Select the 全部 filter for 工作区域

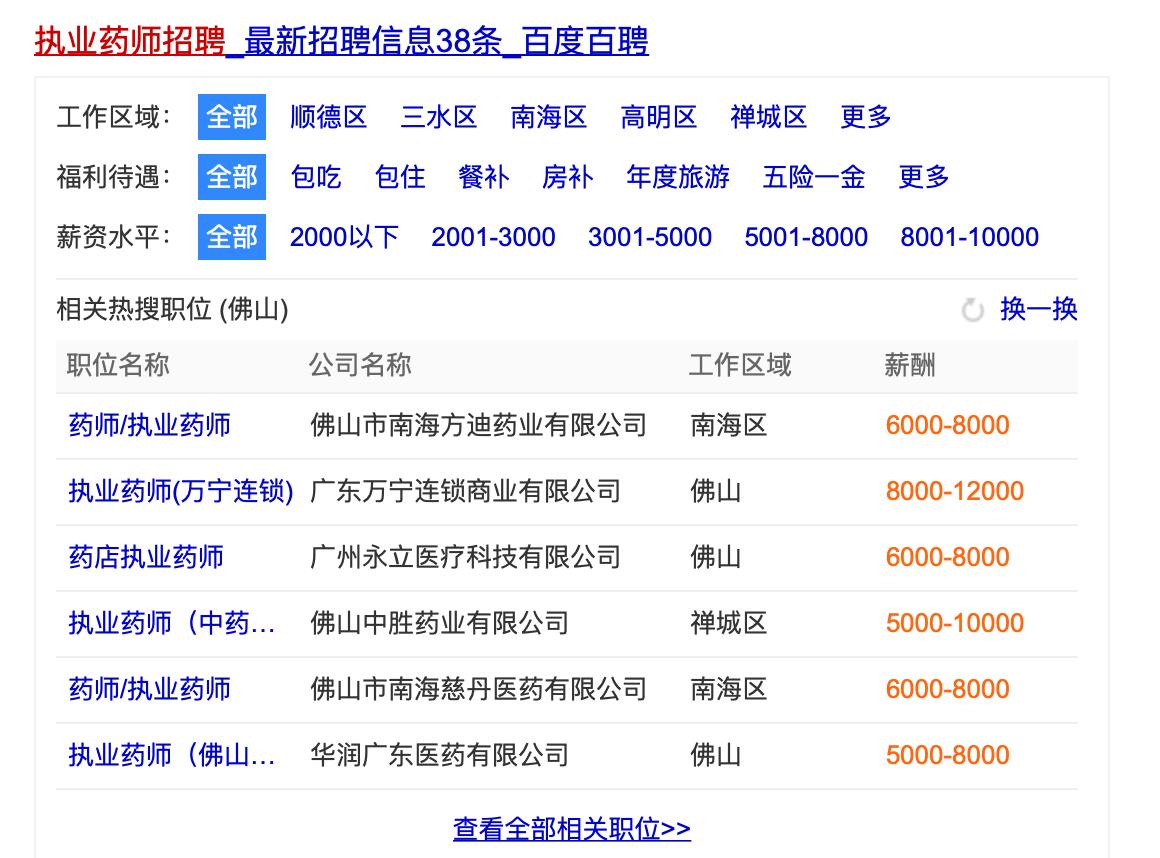click(232, 118)
